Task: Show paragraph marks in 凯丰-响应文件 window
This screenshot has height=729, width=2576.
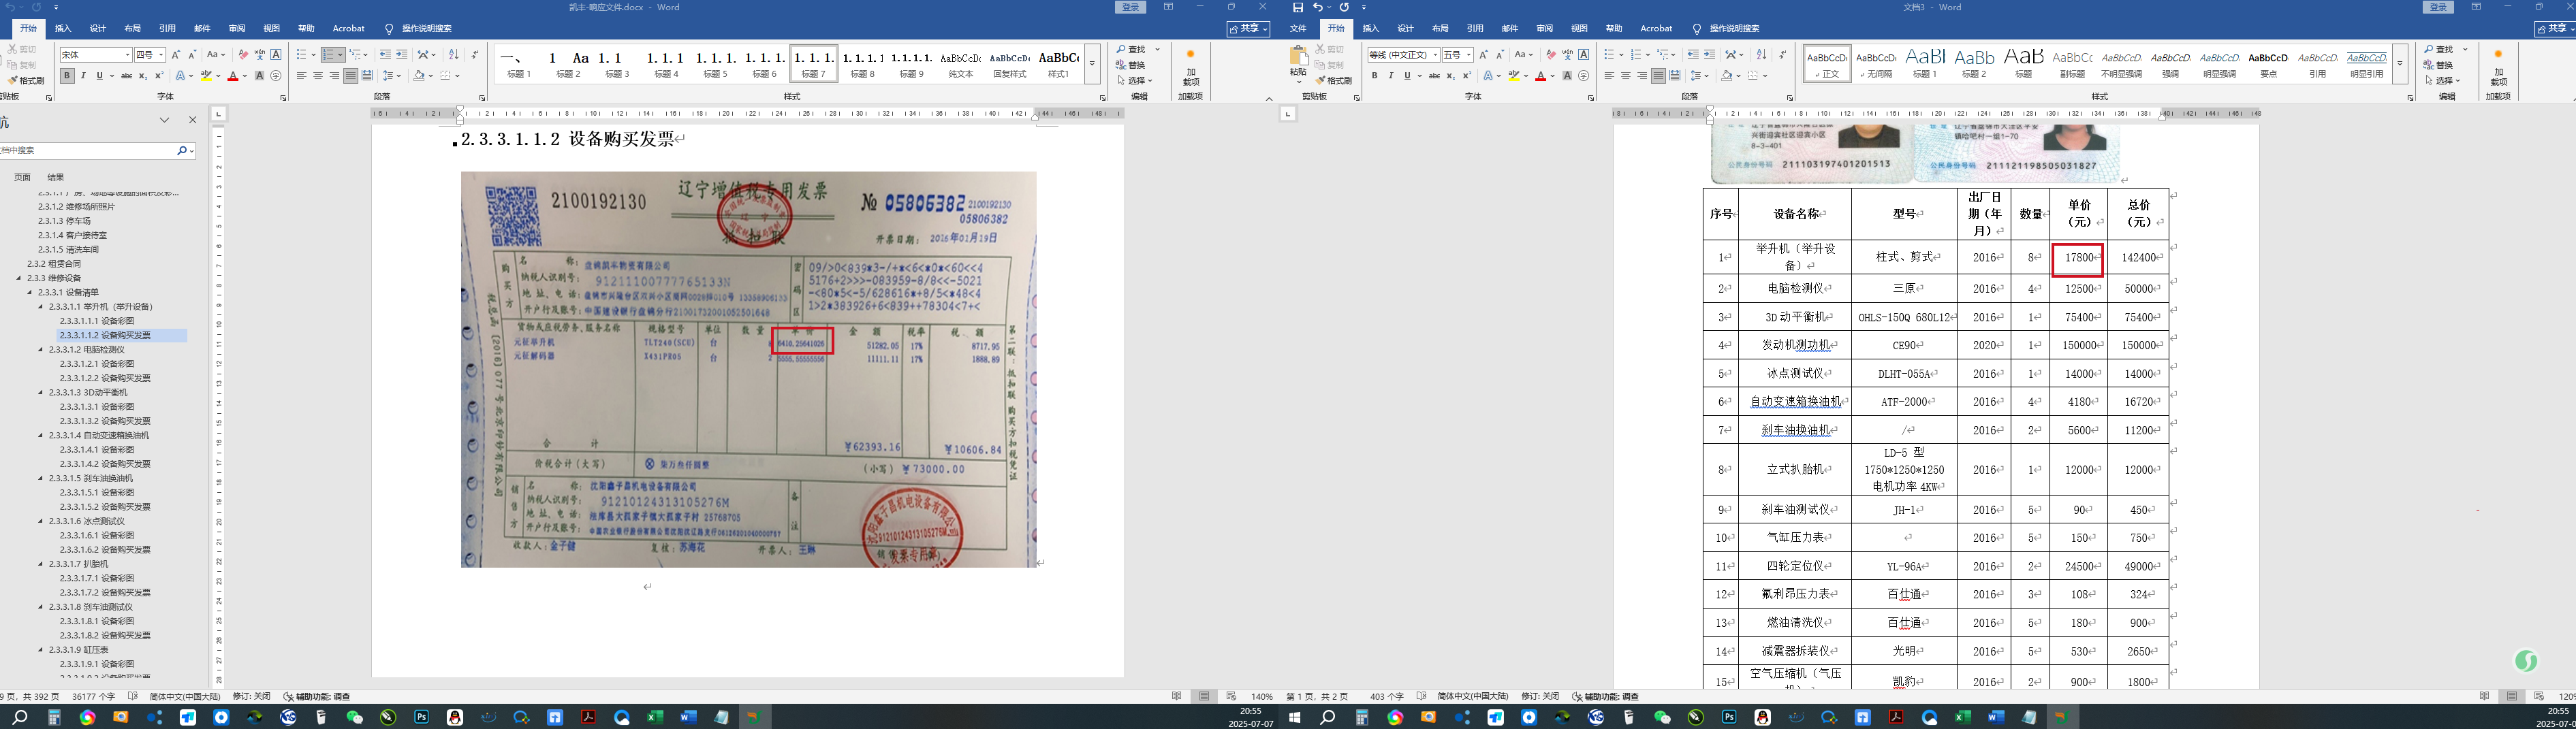Action: click(475, 55)
